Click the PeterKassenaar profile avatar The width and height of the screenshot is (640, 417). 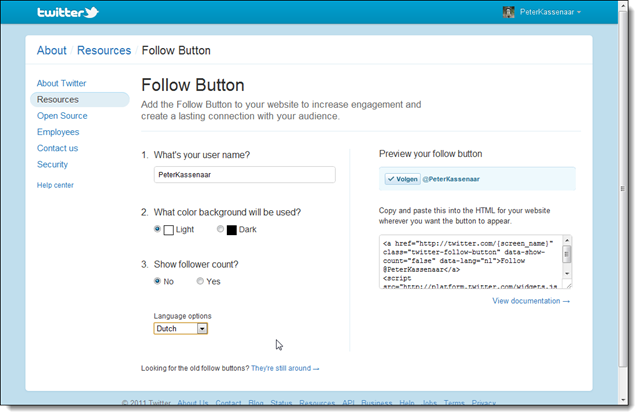click(x=508, y=12)
